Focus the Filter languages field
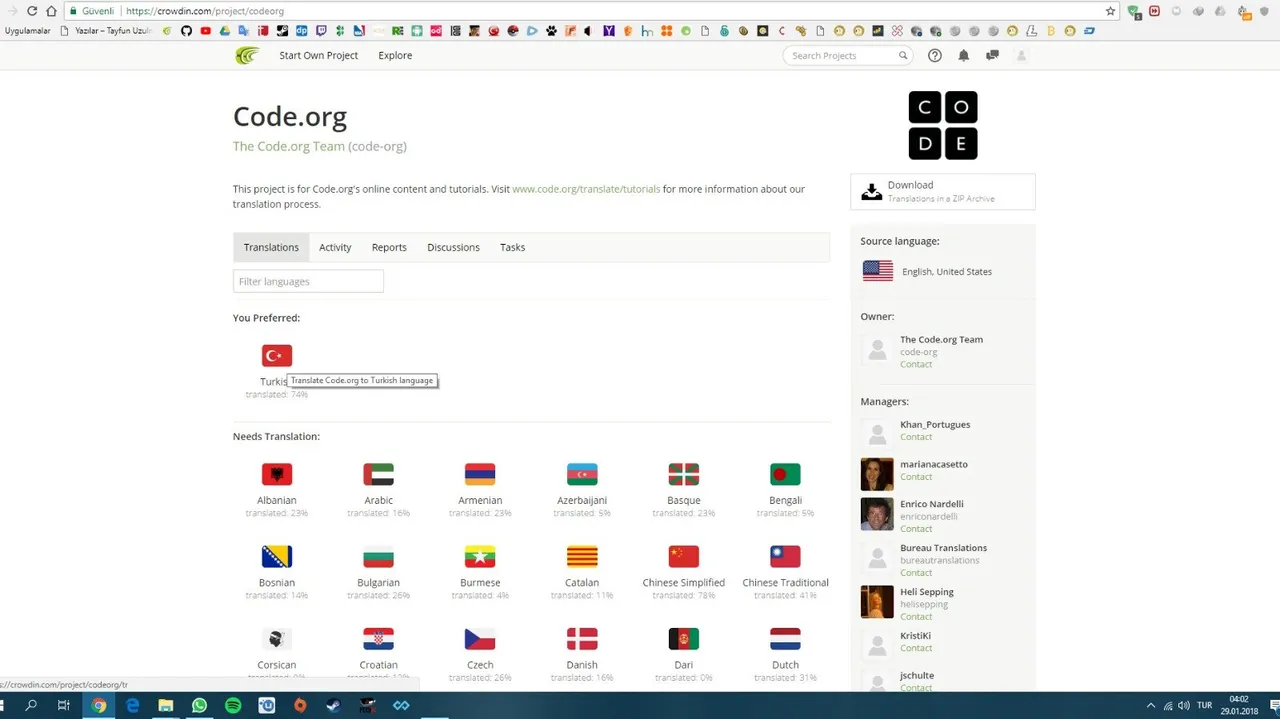 pos(308,281)
